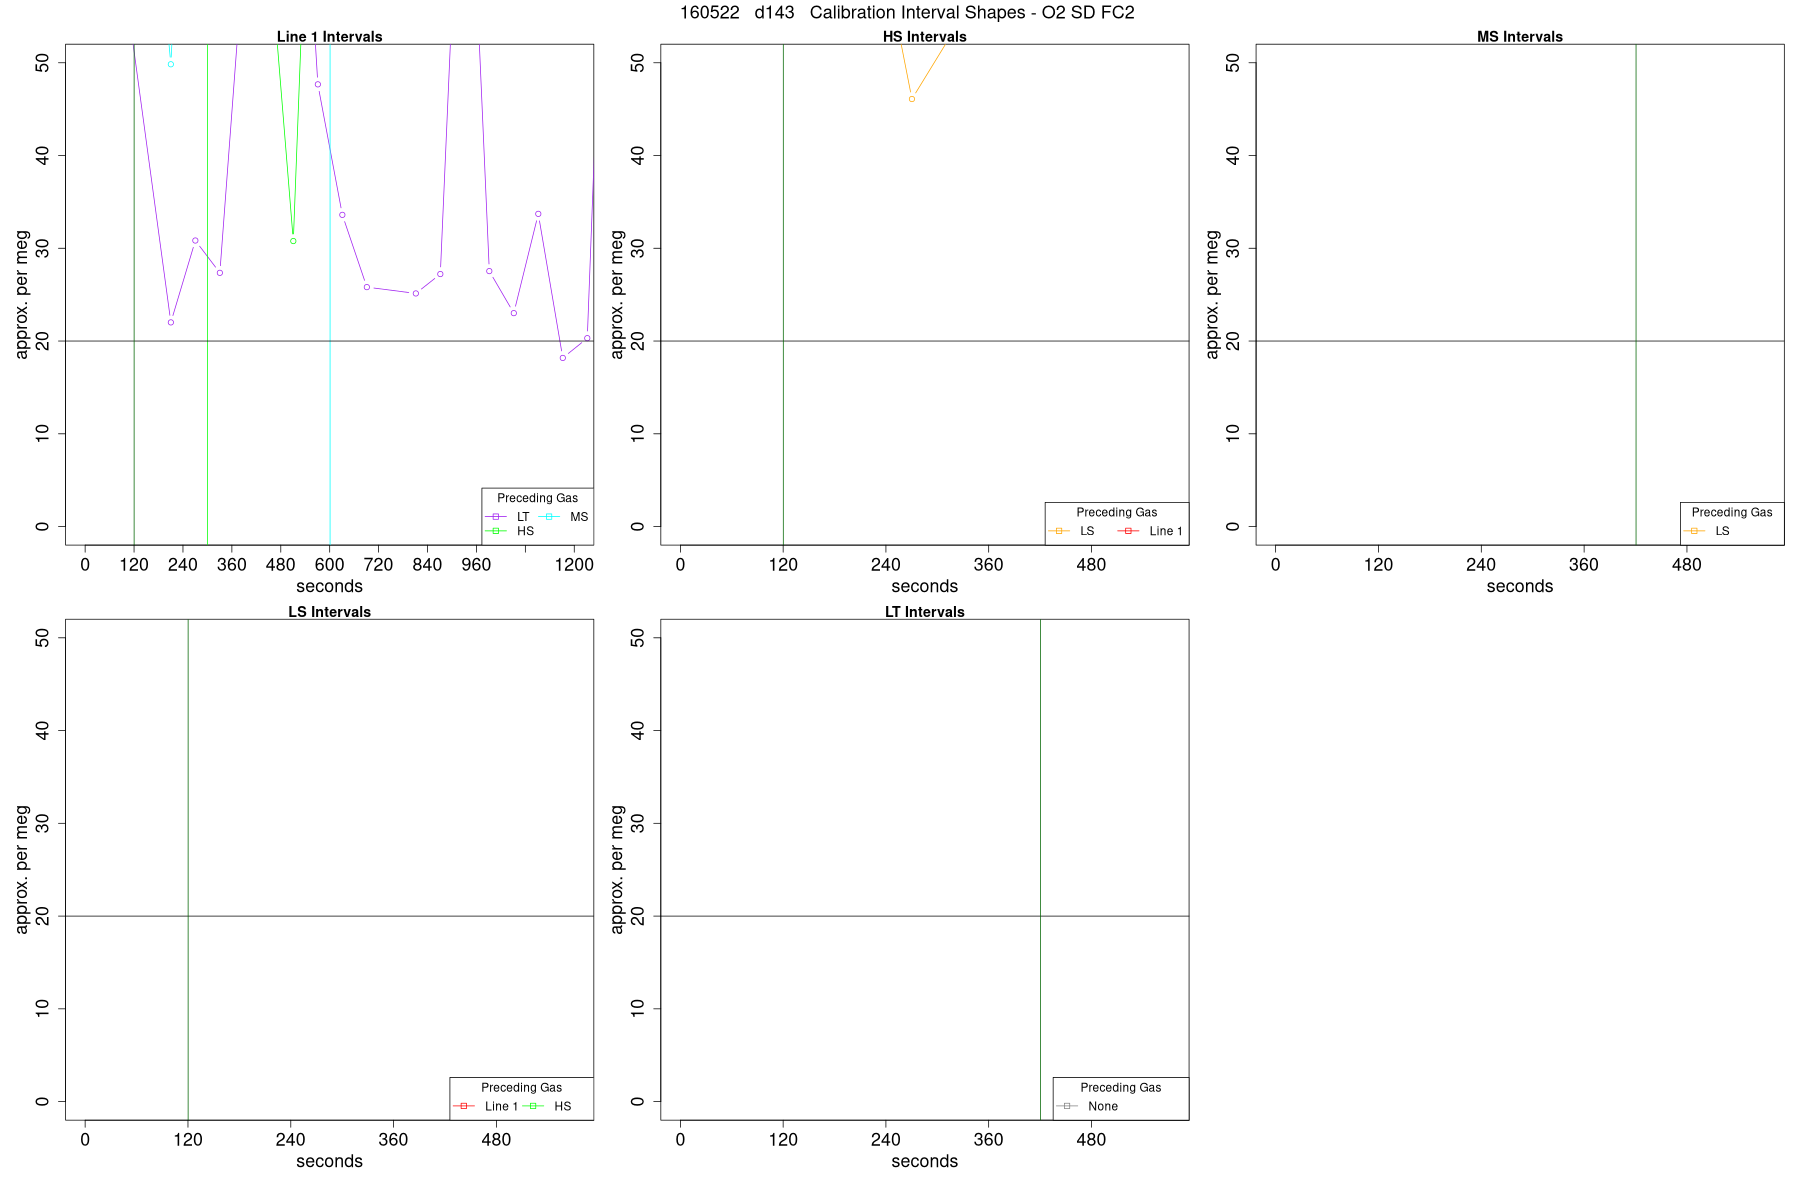
Task: Click the cyan MS swatch in Line 1 legend
Action: coord(549,517)
